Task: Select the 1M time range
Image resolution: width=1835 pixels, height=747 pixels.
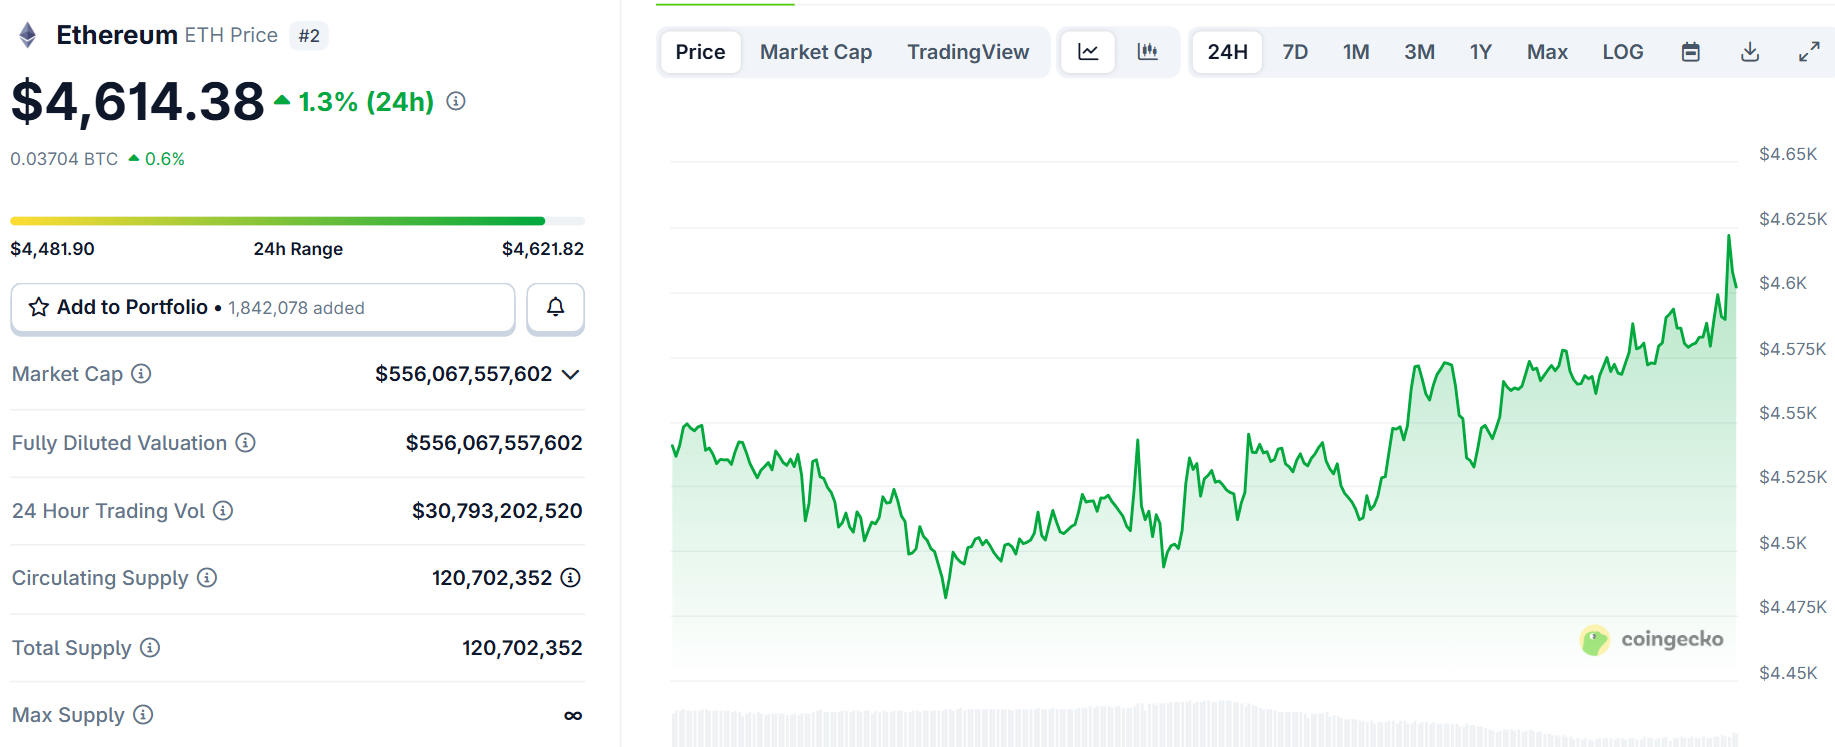Action: click(1356, 52)
